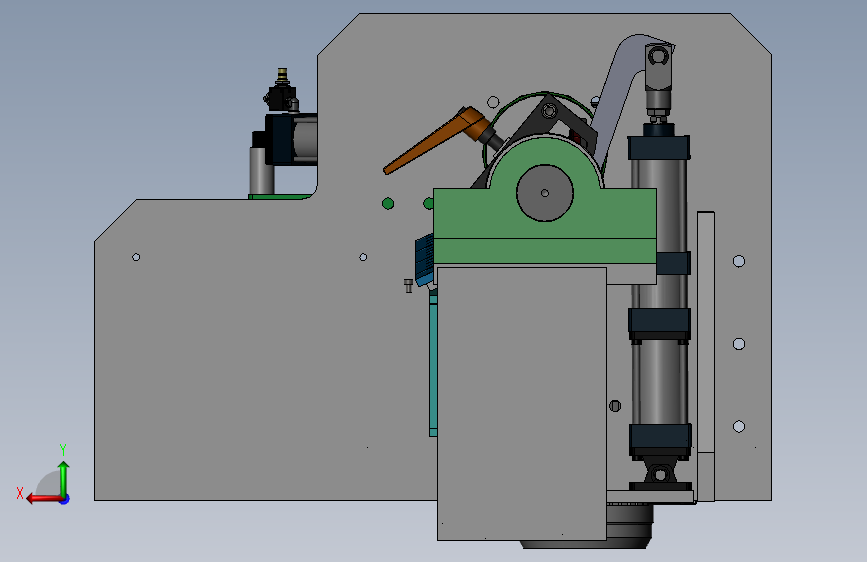This screenshot has width=867, height=562.
Task: Pick the bottom mounting hole on right edge
Action: tap(739, 426)
